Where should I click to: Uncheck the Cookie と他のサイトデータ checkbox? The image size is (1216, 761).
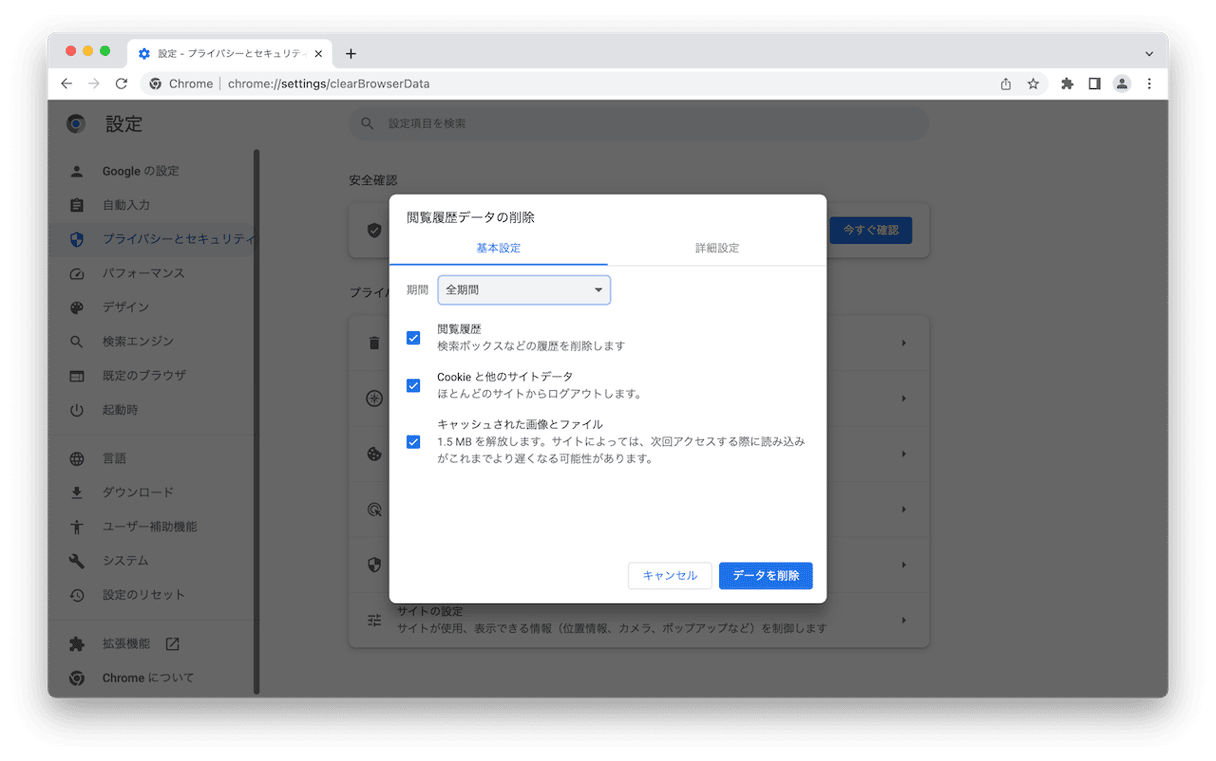tap(413, 386)
